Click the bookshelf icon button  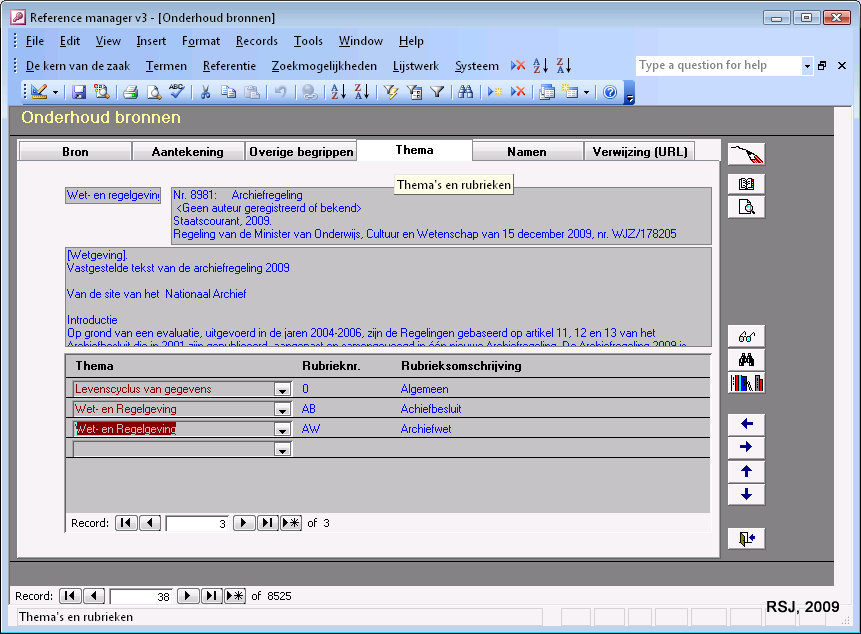(746, 383)
